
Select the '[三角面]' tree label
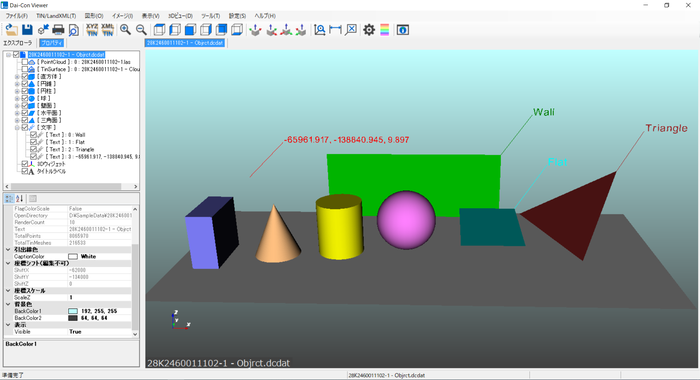tap(49, 120)
